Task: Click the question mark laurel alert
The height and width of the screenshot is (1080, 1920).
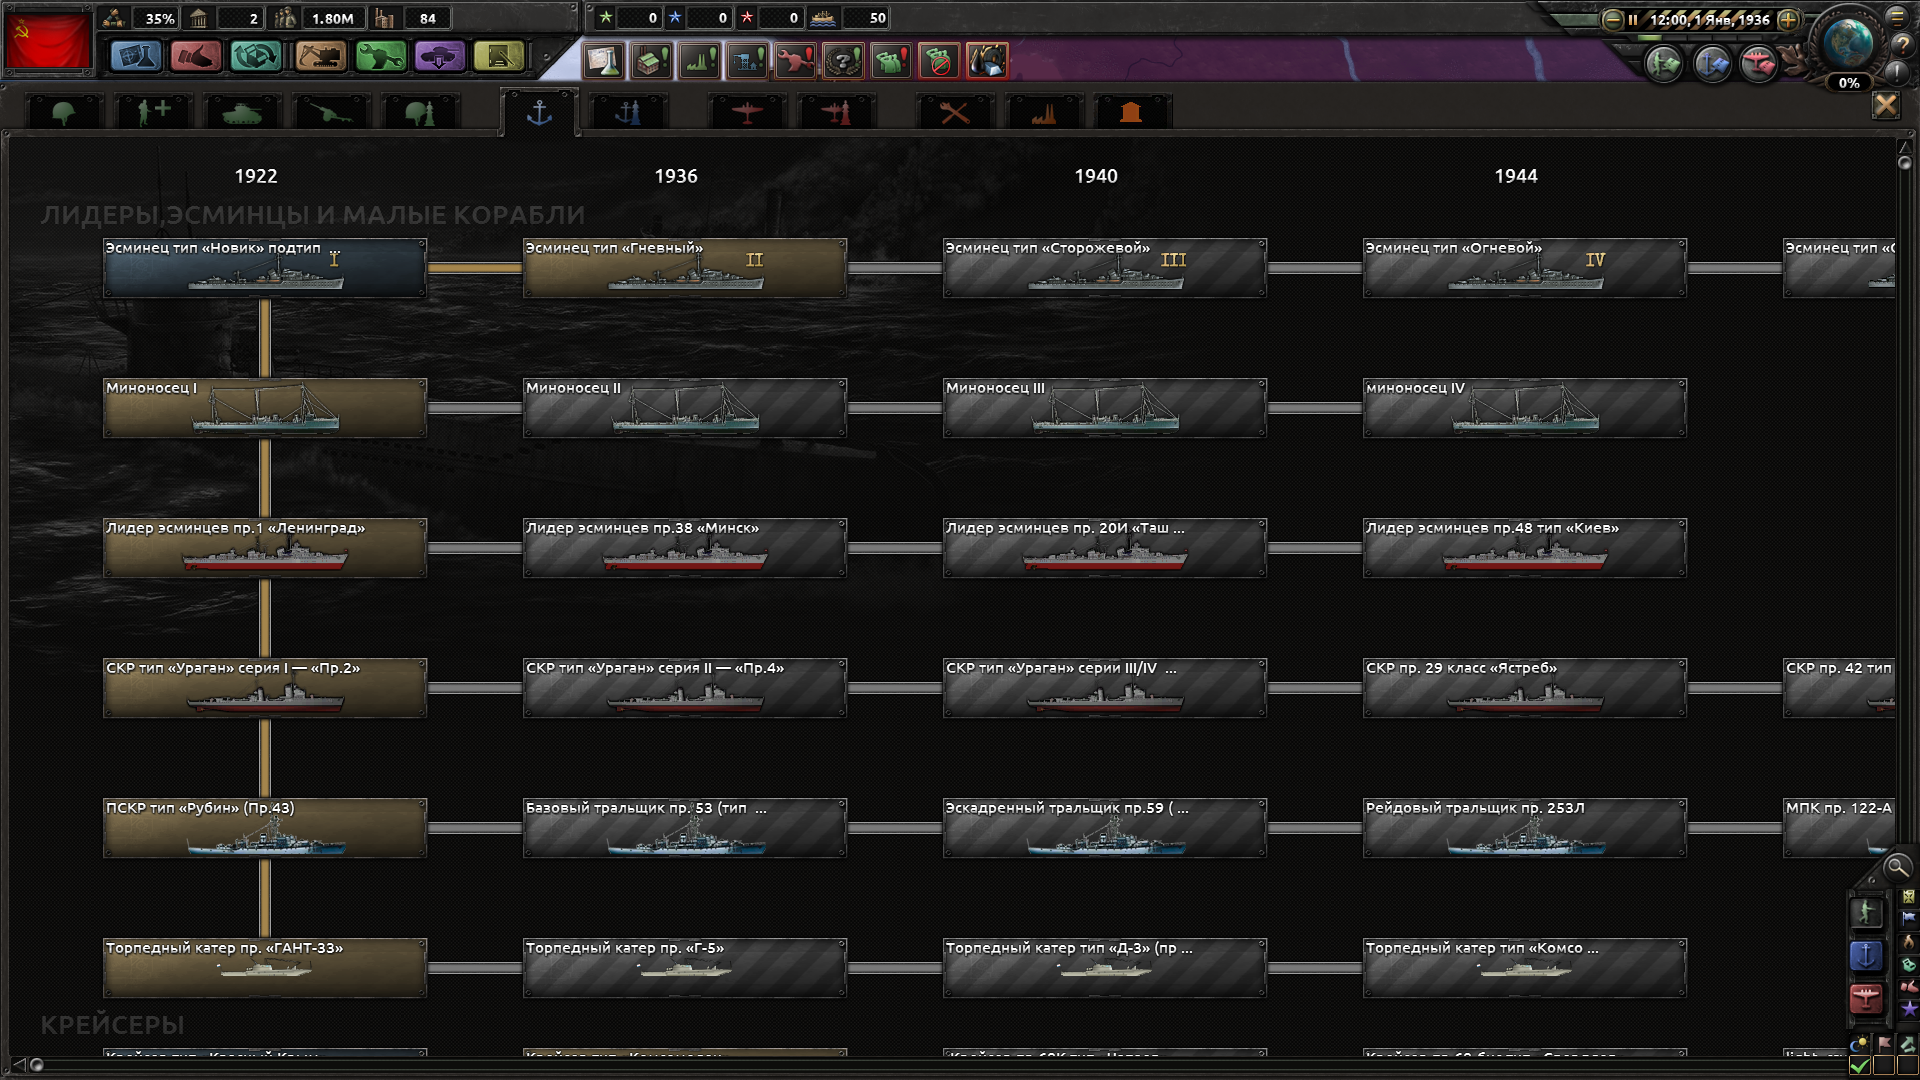Action: [844, 61]
